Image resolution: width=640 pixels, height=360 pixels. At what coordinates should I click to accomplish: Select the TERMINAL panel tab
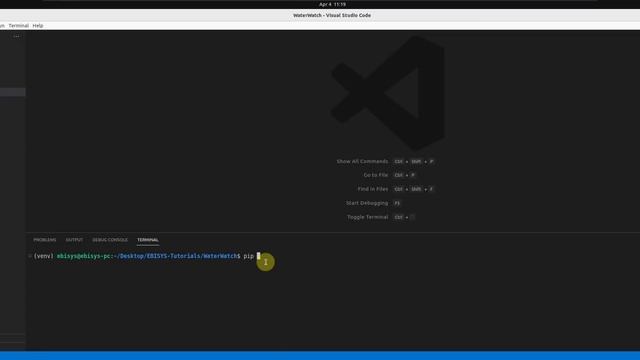[148, 240]
